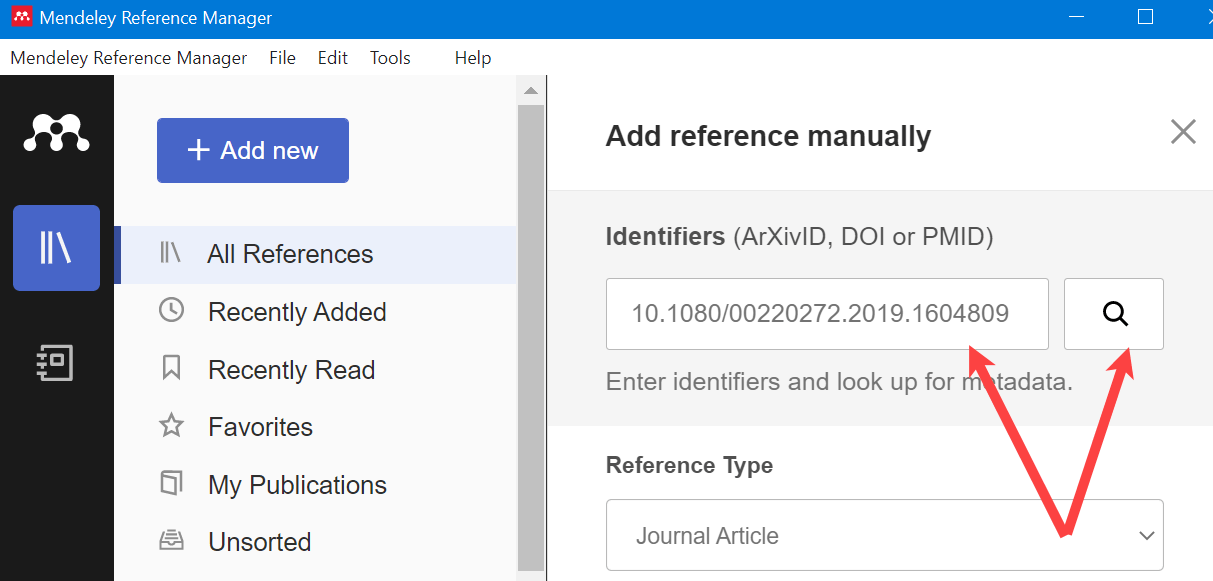Screen dimensions: 1213x581
Task: Click the Mendeley app icon in the title bar
Action: pyautogui.click(x=21, y=17)
